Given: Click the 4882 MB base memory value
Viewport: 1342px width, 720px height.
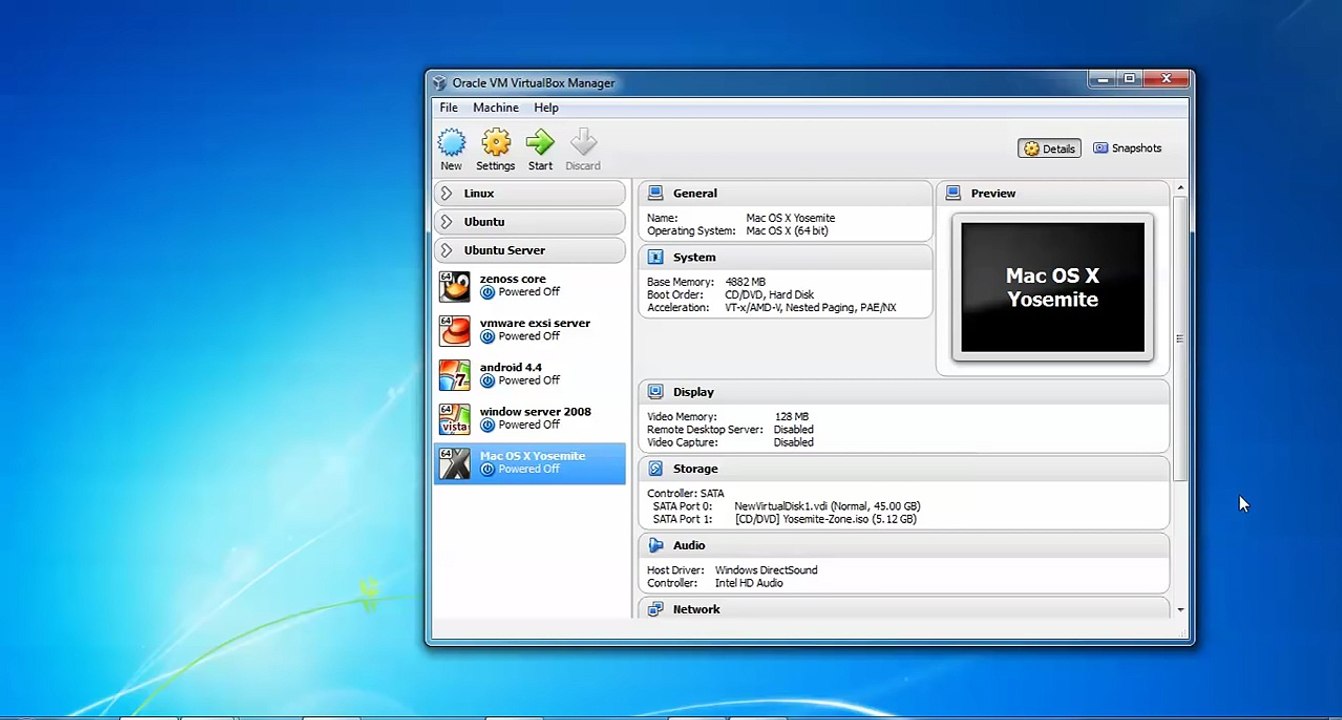Looking at the screenshot, I should tap(745, 282).
